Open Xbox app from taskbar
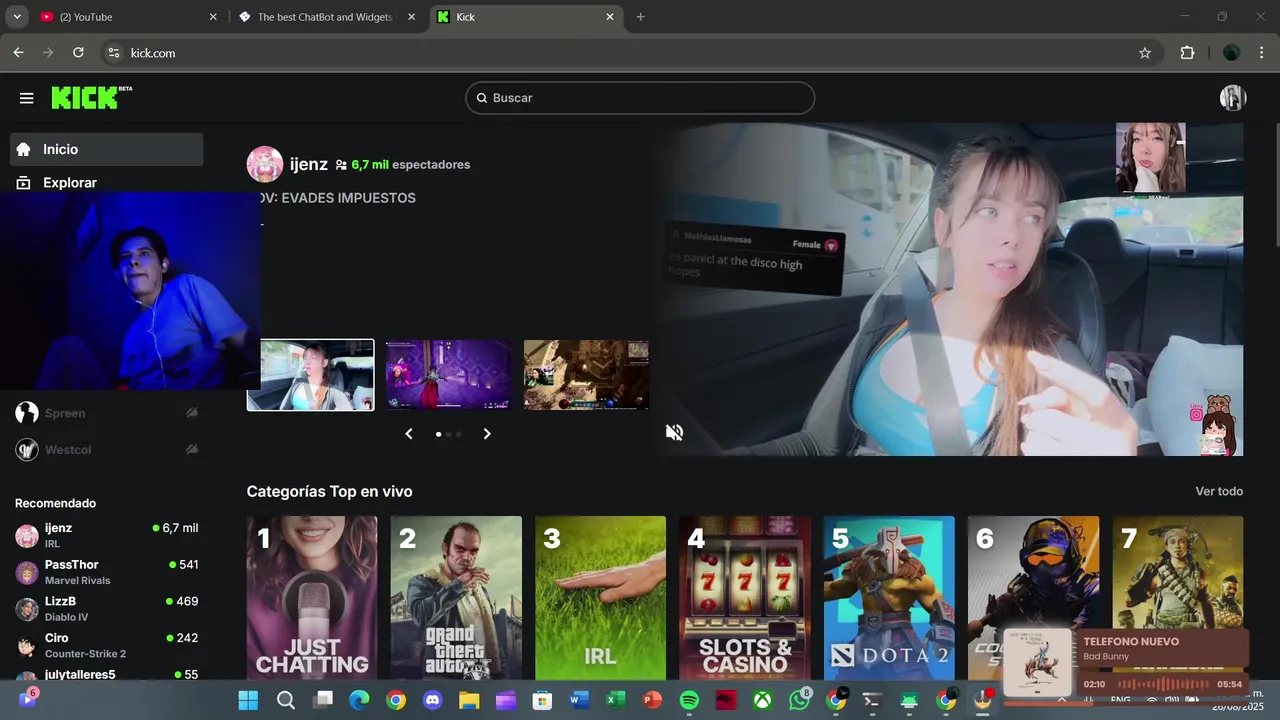This screenshot has width=1280, height=720. point(762,700)
